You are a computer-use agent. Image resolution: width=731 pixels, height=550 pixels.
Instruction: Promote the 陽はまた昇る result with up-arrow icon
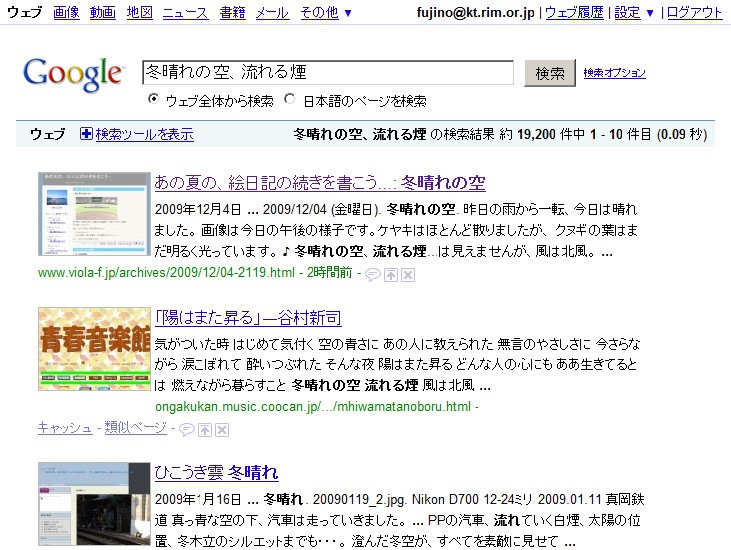pyautogui.click(x=205, y=430)
